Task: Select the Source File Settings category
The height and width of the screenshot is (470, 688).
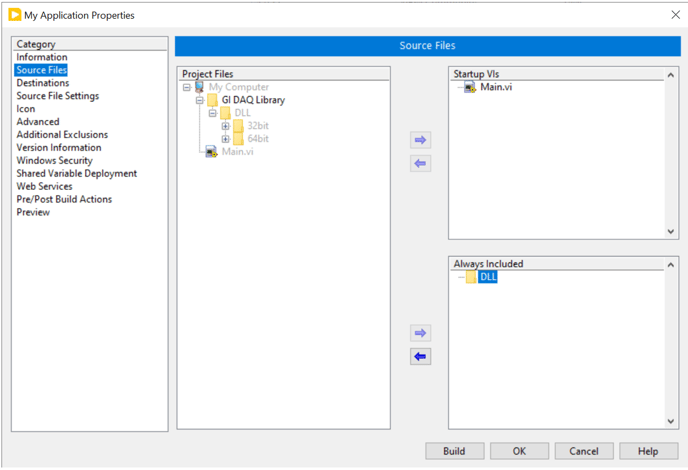Action: 57,96
